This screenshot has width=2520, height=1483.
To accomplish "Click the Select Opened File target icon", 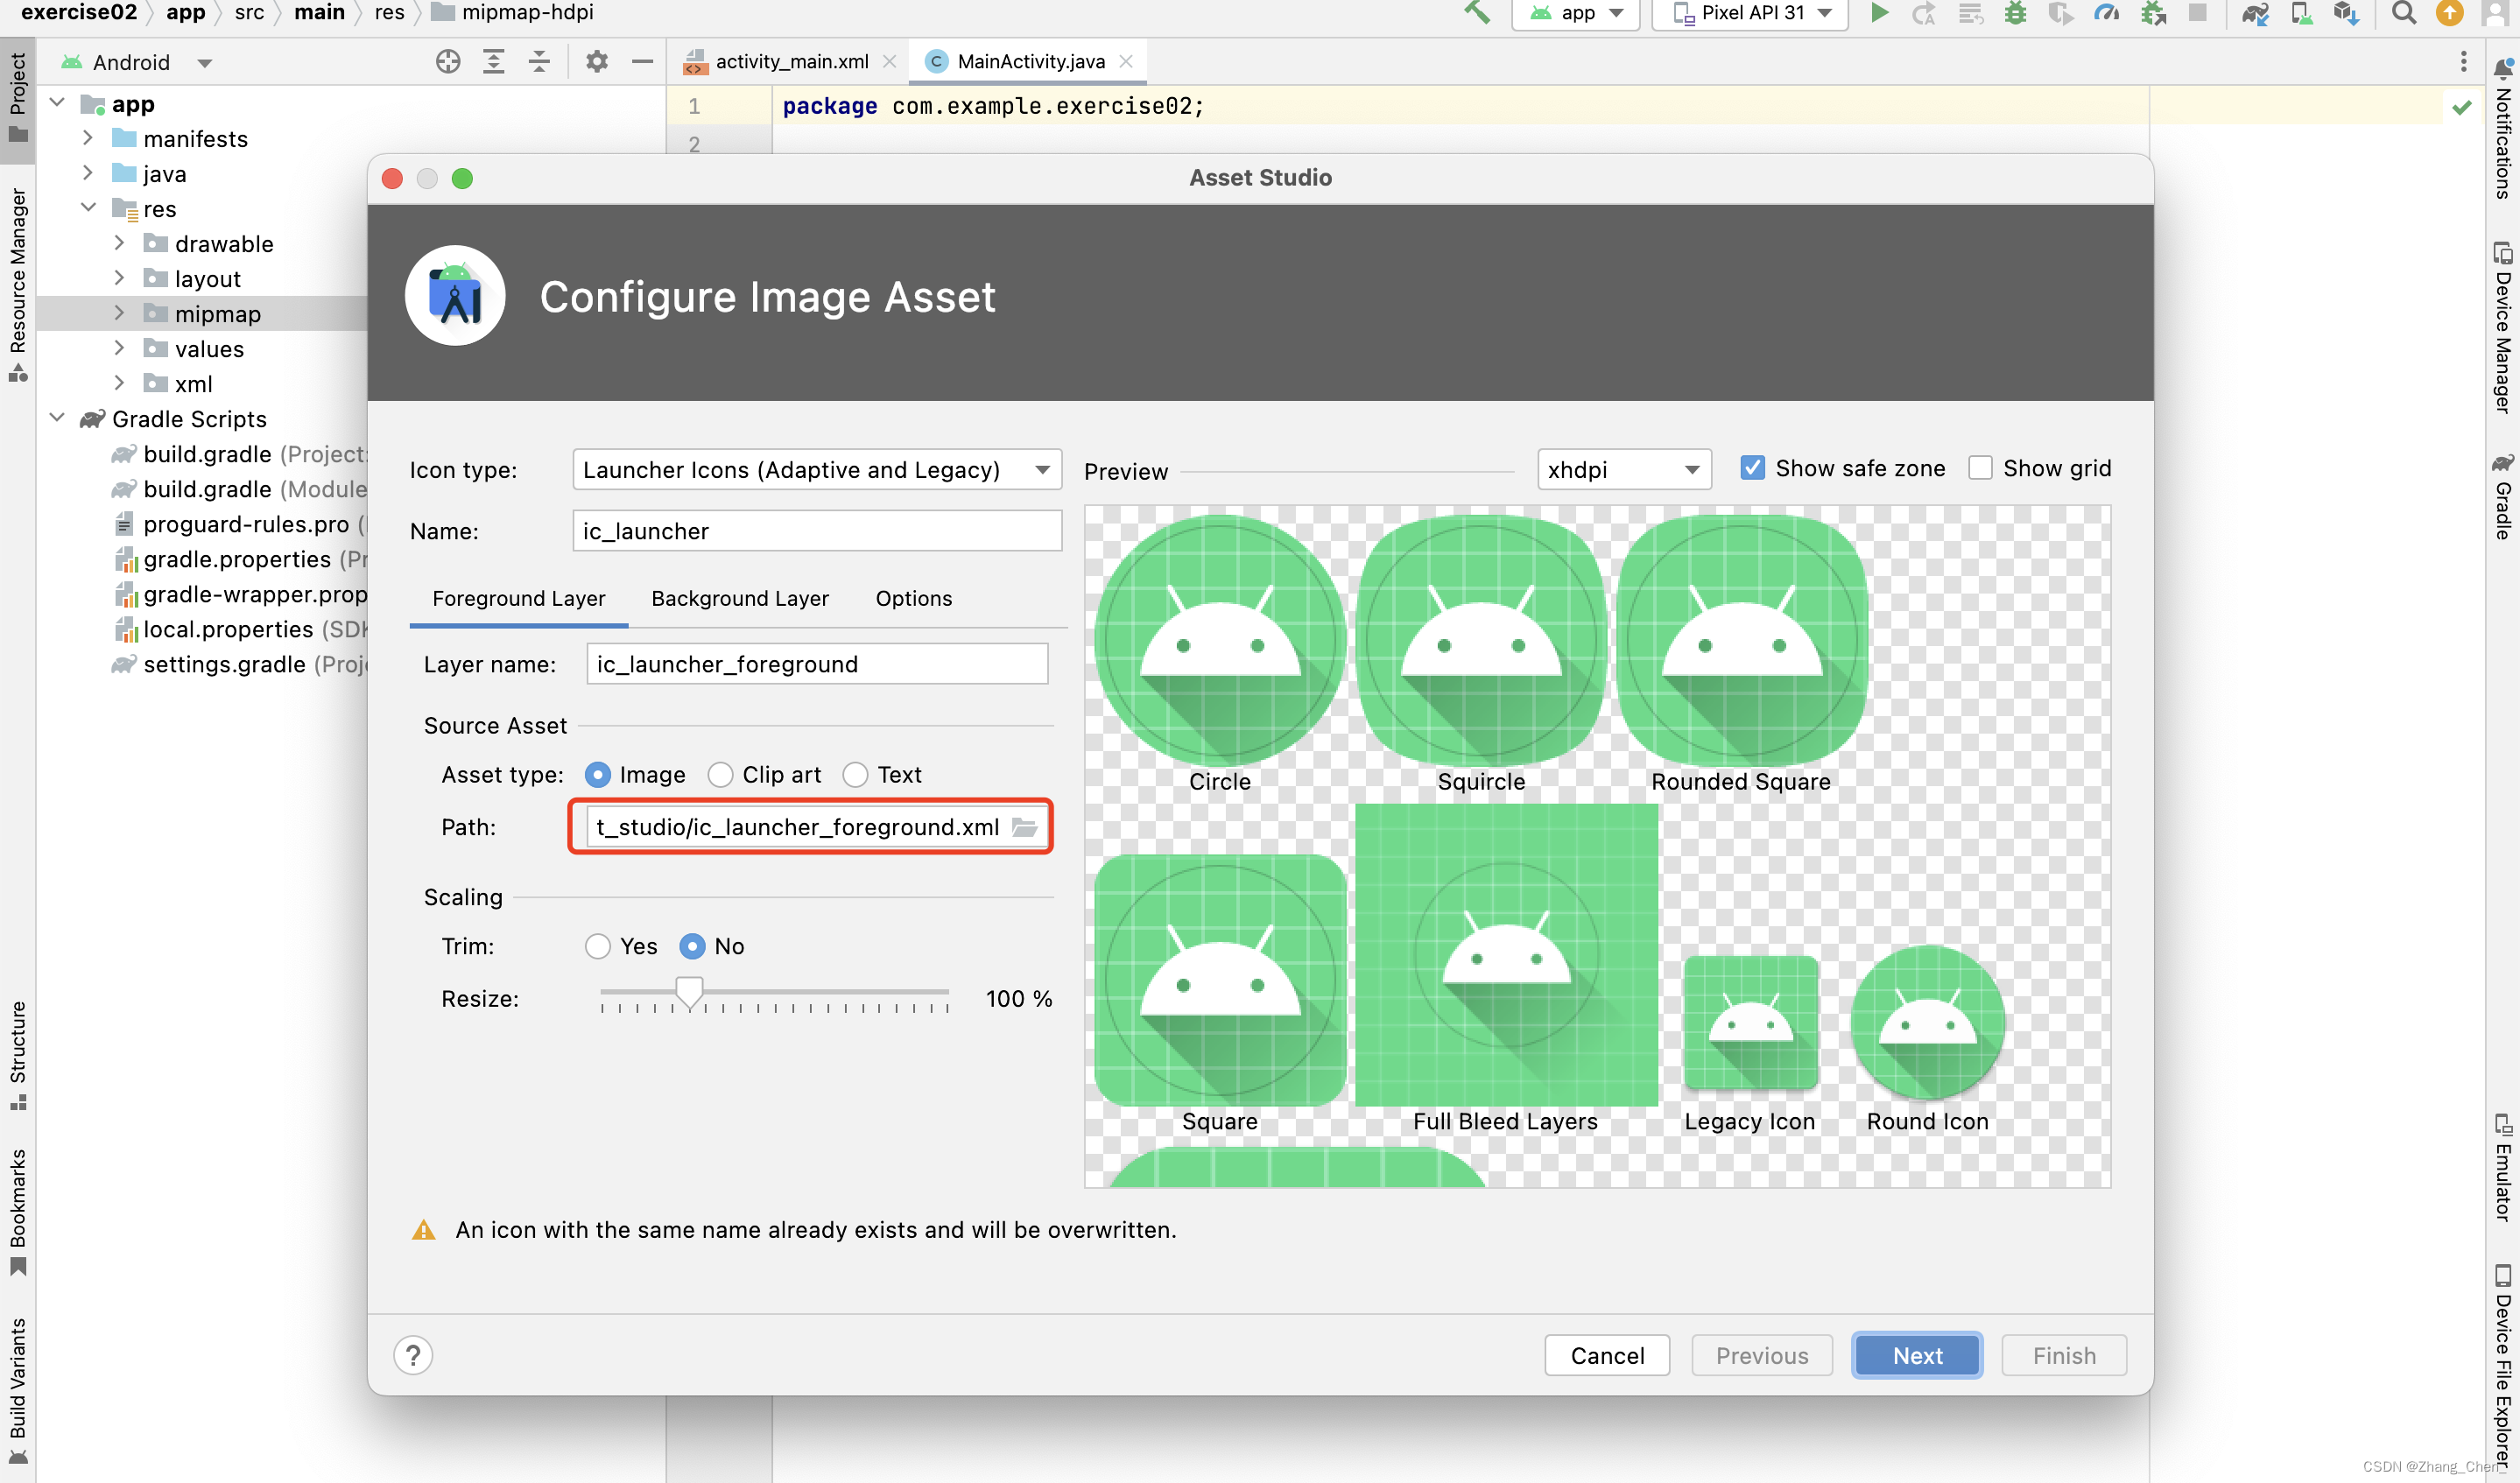I will 448,62.
